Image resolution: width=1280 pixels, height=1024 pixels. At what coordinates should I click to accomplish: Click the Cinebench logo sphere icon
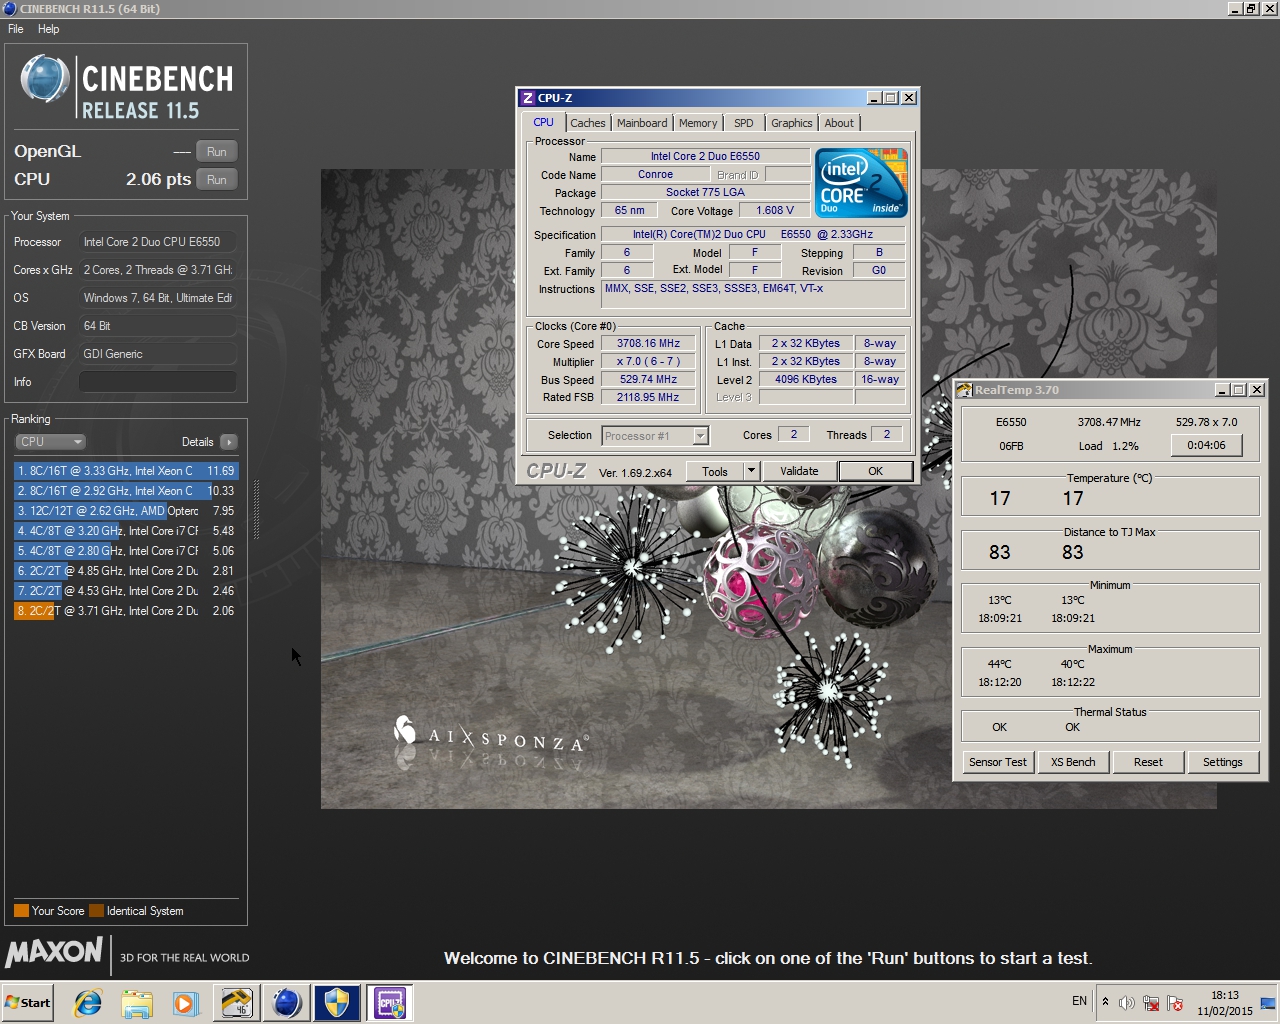point(45,79)
